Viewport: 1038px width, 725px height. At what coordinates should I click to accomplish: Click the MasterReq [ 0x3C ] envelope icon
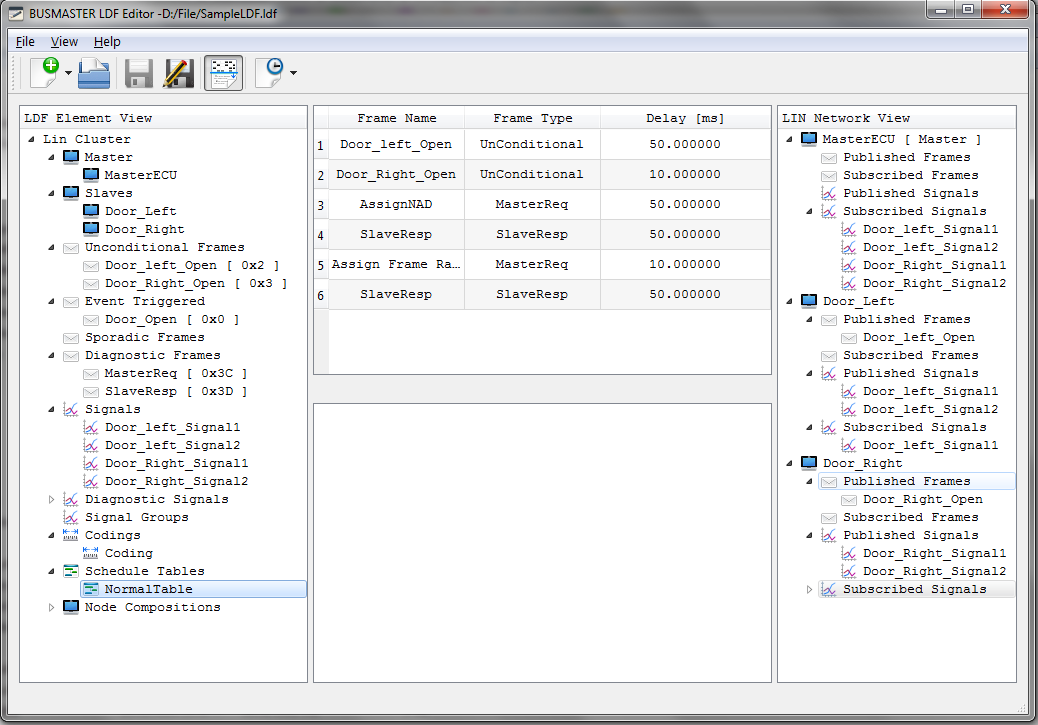click(x=91, y=374)
